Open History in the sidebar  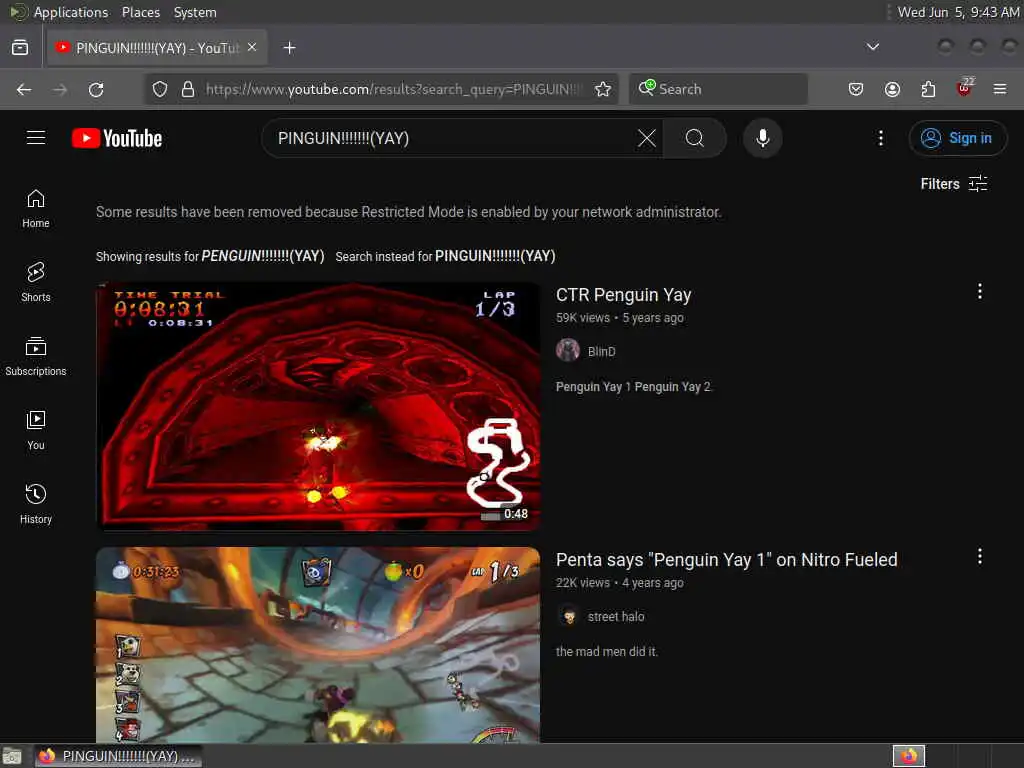pos(36,504)
